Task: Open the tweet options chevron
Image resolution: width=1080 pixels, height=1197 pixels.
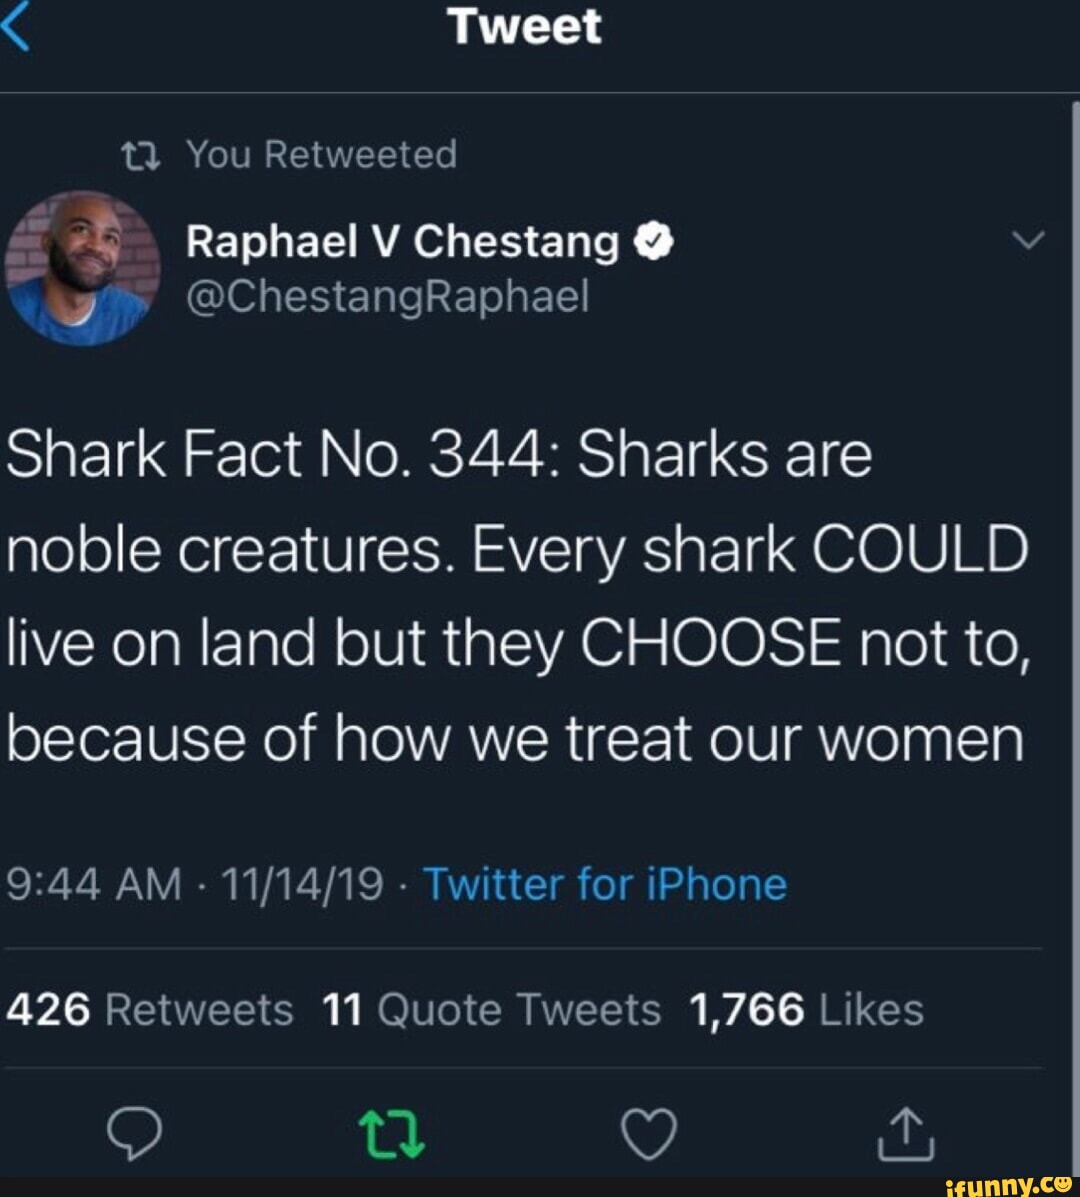Action: coord(1027,241)
